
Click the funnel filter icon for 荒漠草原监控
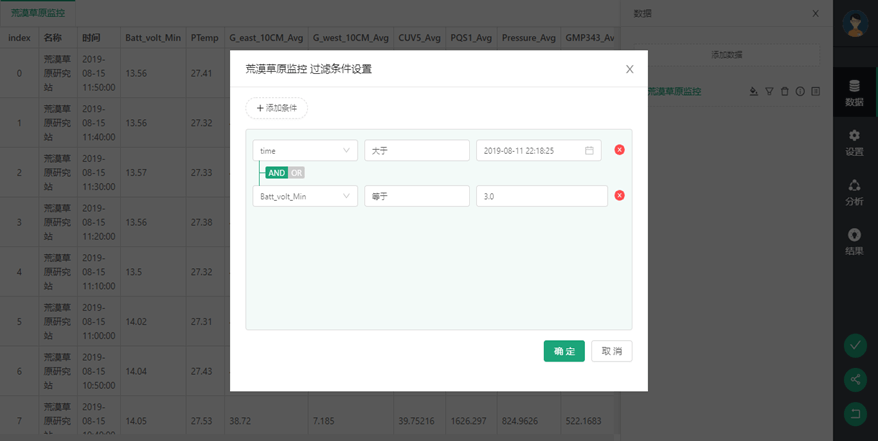(769, 91)
